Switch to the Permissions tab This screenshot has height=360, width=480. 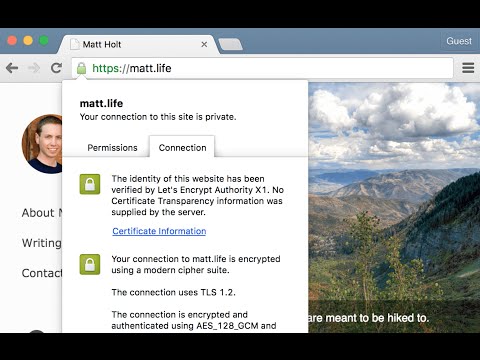coord(112,148)
